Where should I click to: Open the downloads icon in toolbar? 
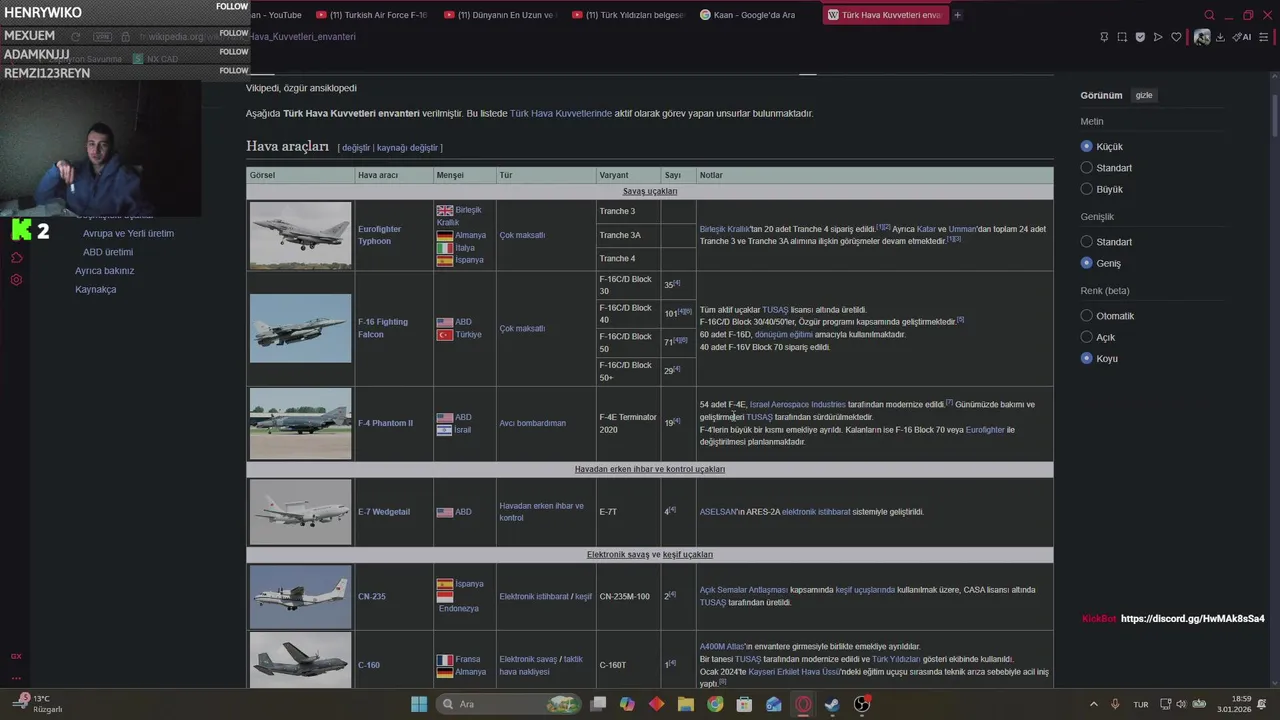[x=1220, y=37]
